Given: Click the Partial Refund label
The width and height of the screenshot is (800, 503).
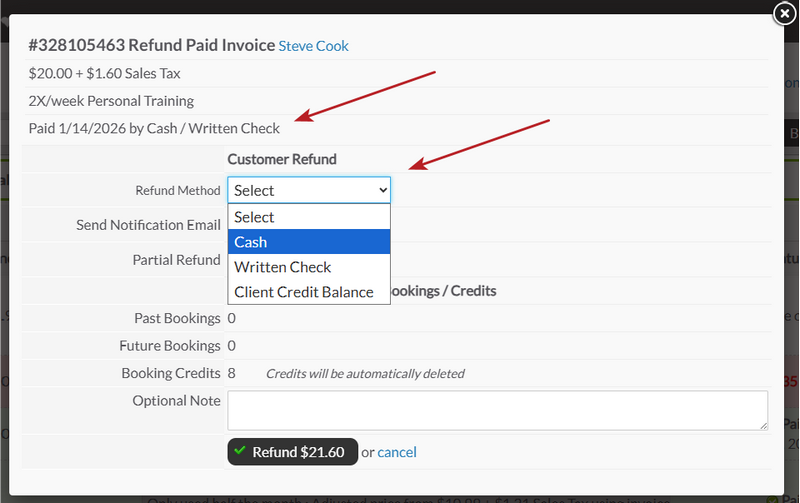Looking at the screenshot, I should click(177, 260).
